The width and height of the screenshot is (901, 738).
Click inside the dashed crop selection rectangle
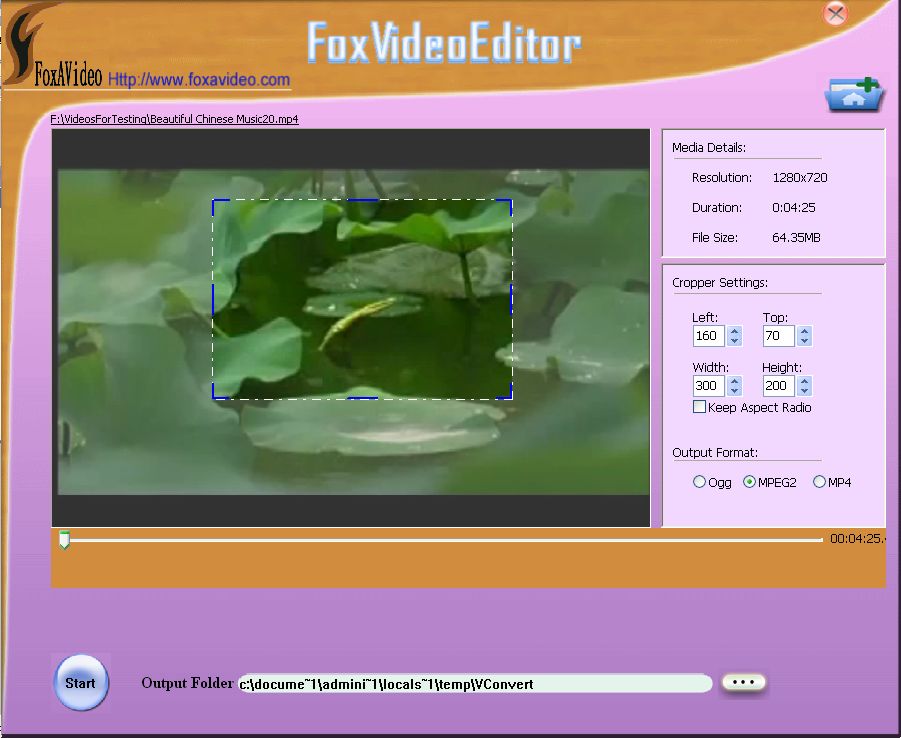tap(362, 299)
